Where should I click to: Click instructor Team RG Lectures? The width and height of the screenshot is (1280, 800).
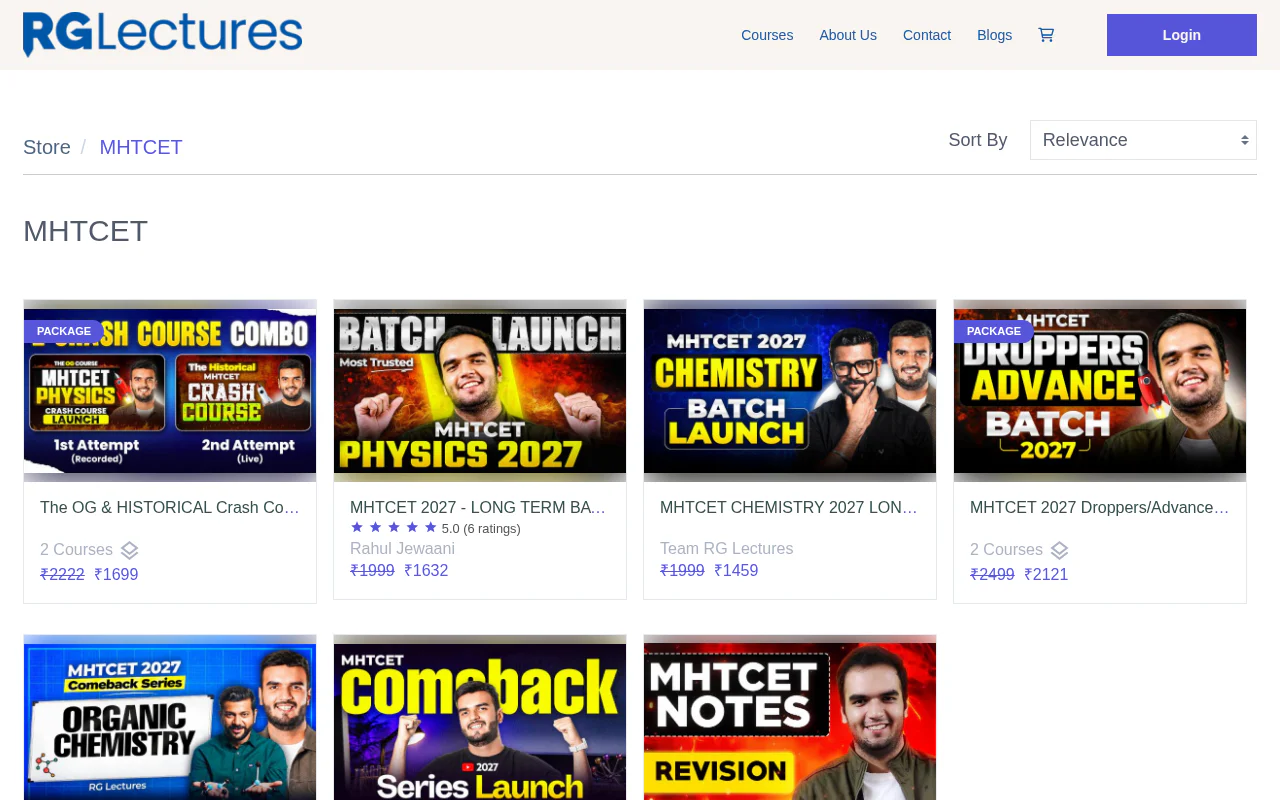pyautogui.click(x=727, y=549)
